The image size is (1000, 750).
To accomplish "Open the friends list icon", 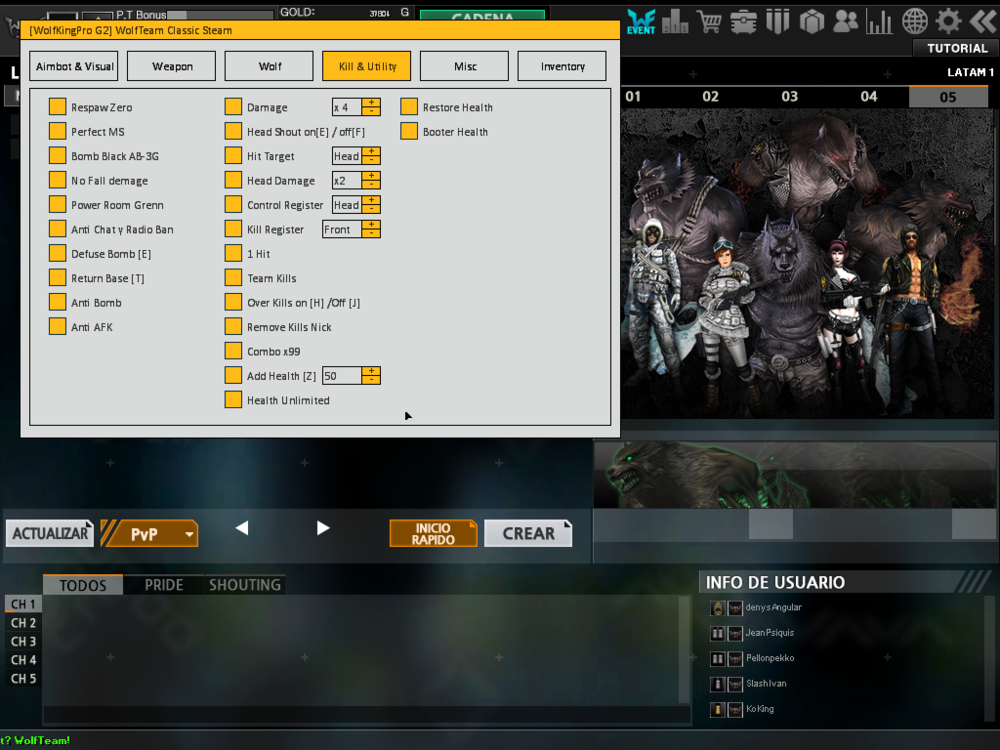I will [845, 21].
